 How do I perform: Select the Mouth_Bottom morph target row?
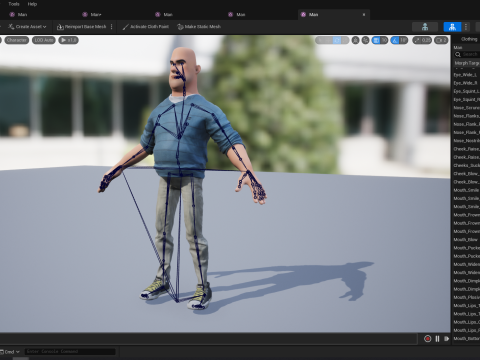[466, 339]
